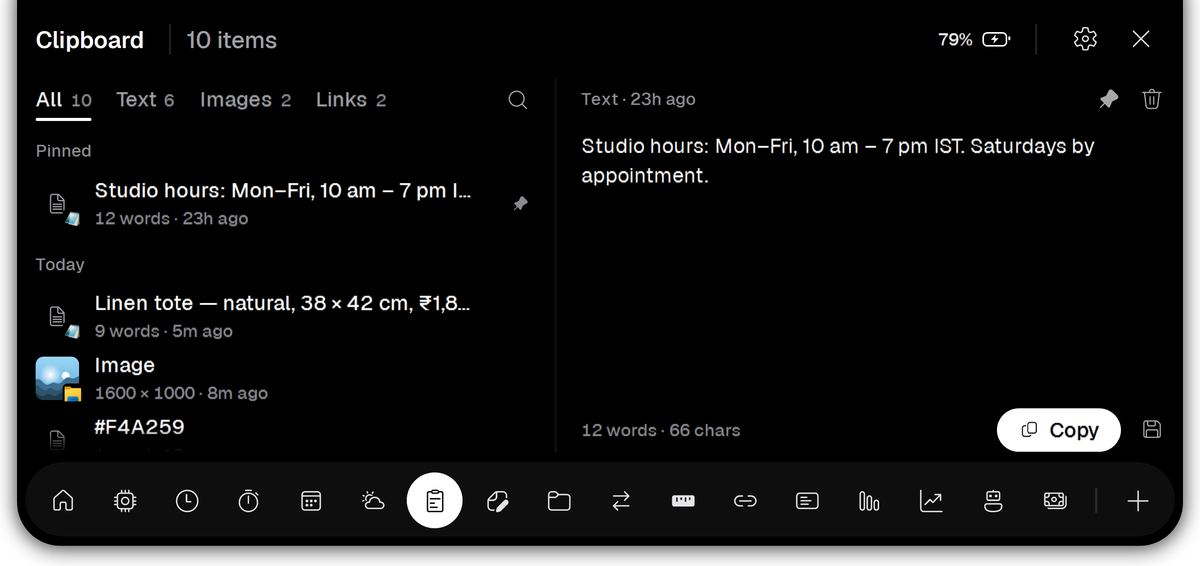
Task: Open the Image clip thumbnail
Action: 58,379
